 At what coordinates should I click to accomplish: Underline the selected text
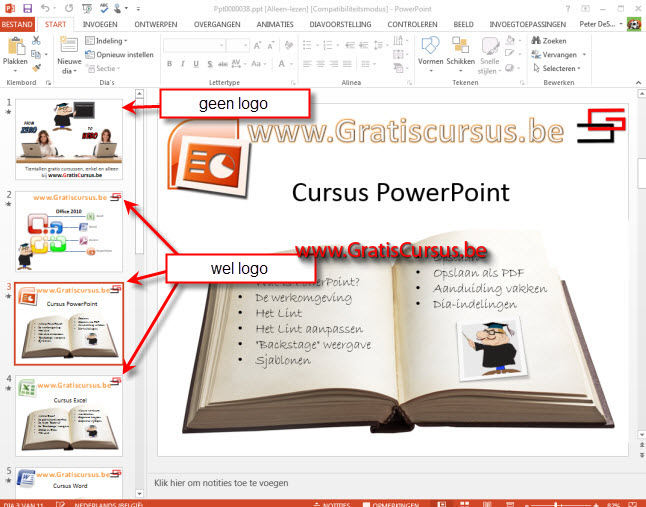click(196, 64)
